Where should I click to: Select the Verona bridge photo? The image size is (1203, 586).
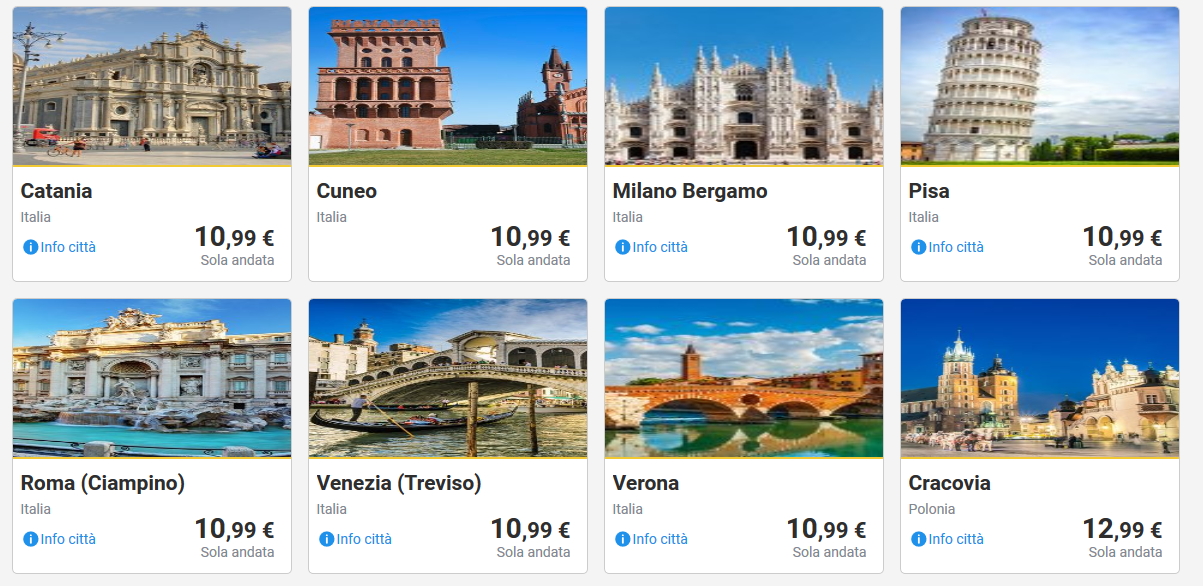click(x=744, y=378)
